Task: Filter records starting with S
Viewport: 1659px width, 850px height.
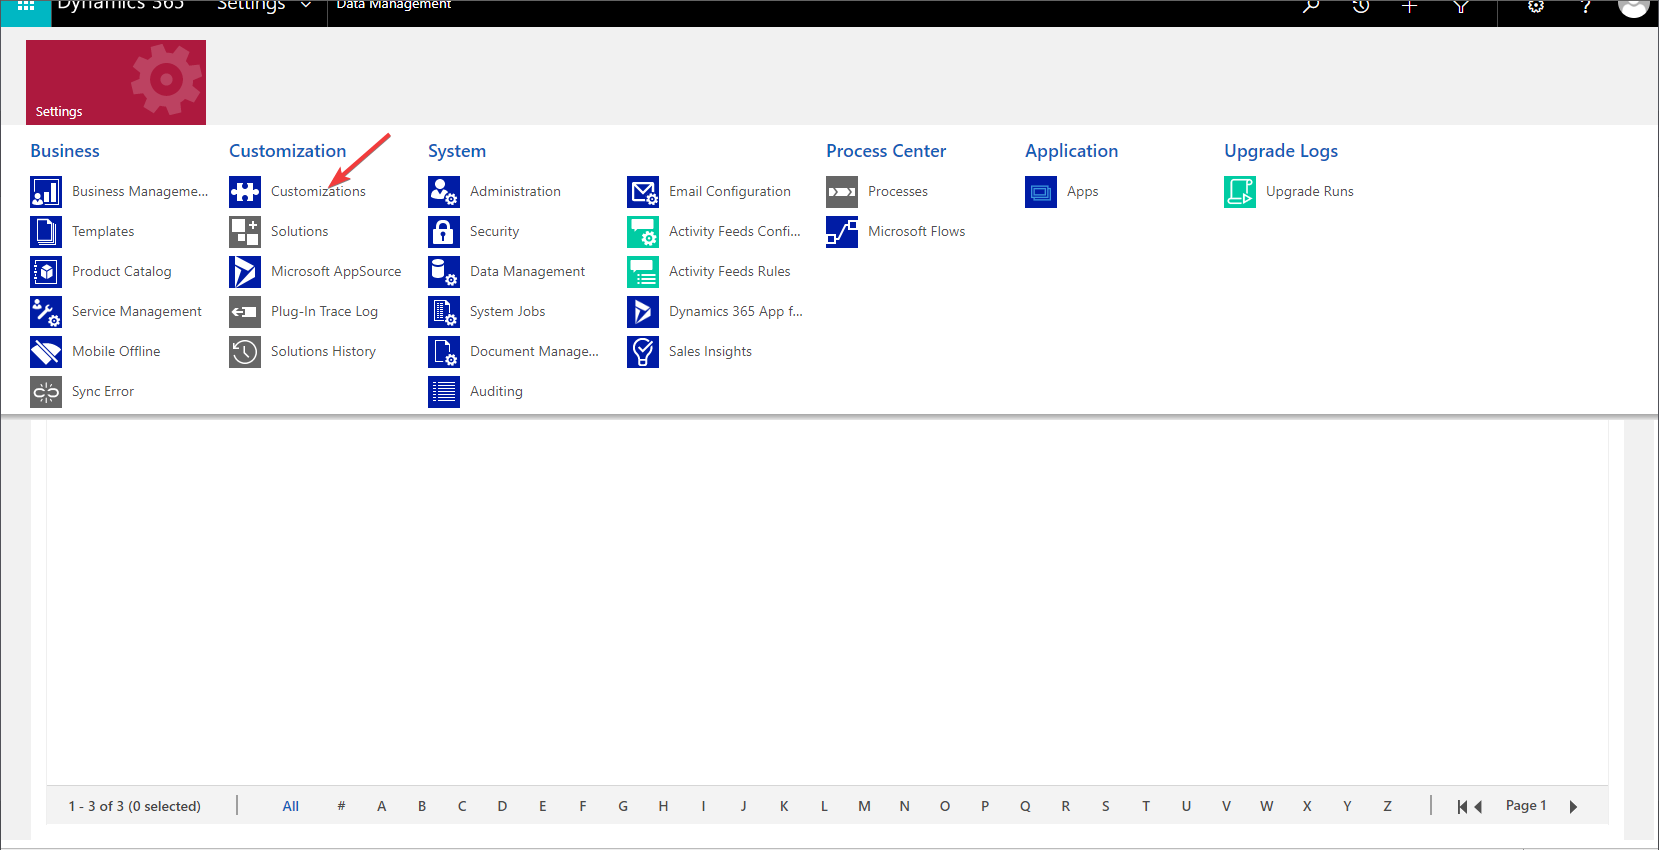Action: [x=1106, y=807]
